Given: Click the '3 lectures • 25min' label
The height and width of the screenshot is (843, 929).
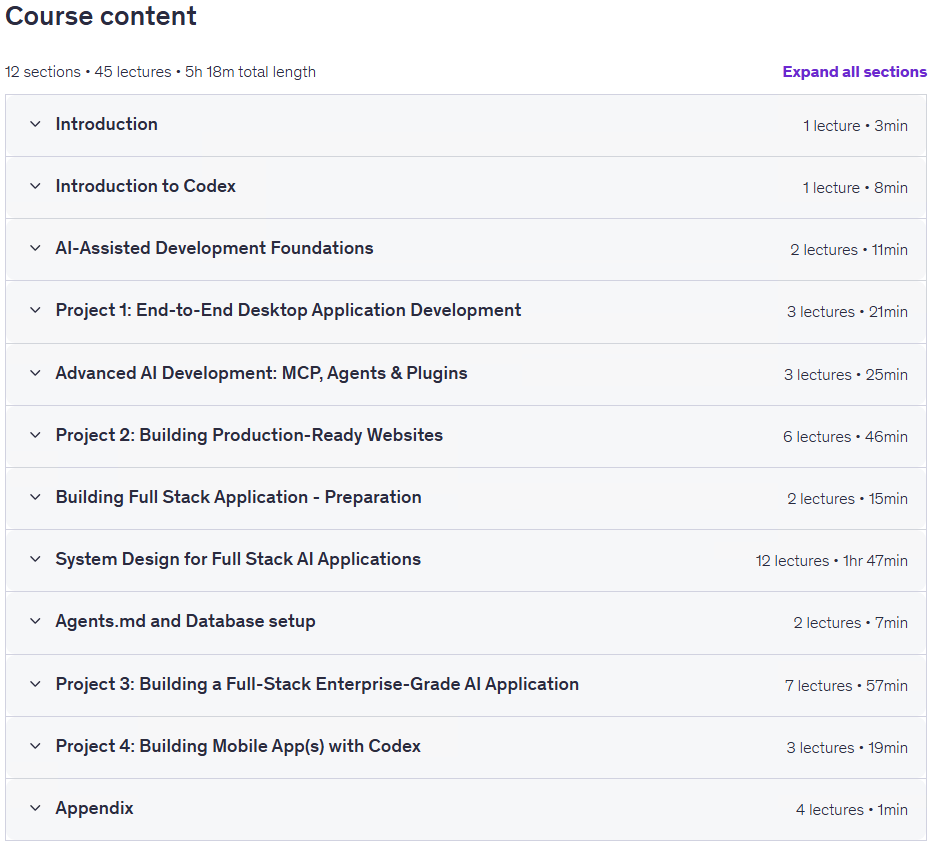Looking at the screenshot, I should pos(845,375).
